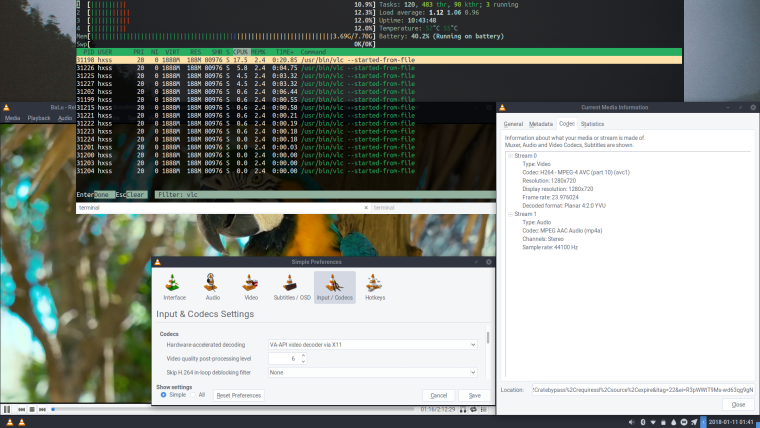The image size is (760, 428).
Task: Collapse the tray with the blue arrow
Action: [x=703, y=422]
